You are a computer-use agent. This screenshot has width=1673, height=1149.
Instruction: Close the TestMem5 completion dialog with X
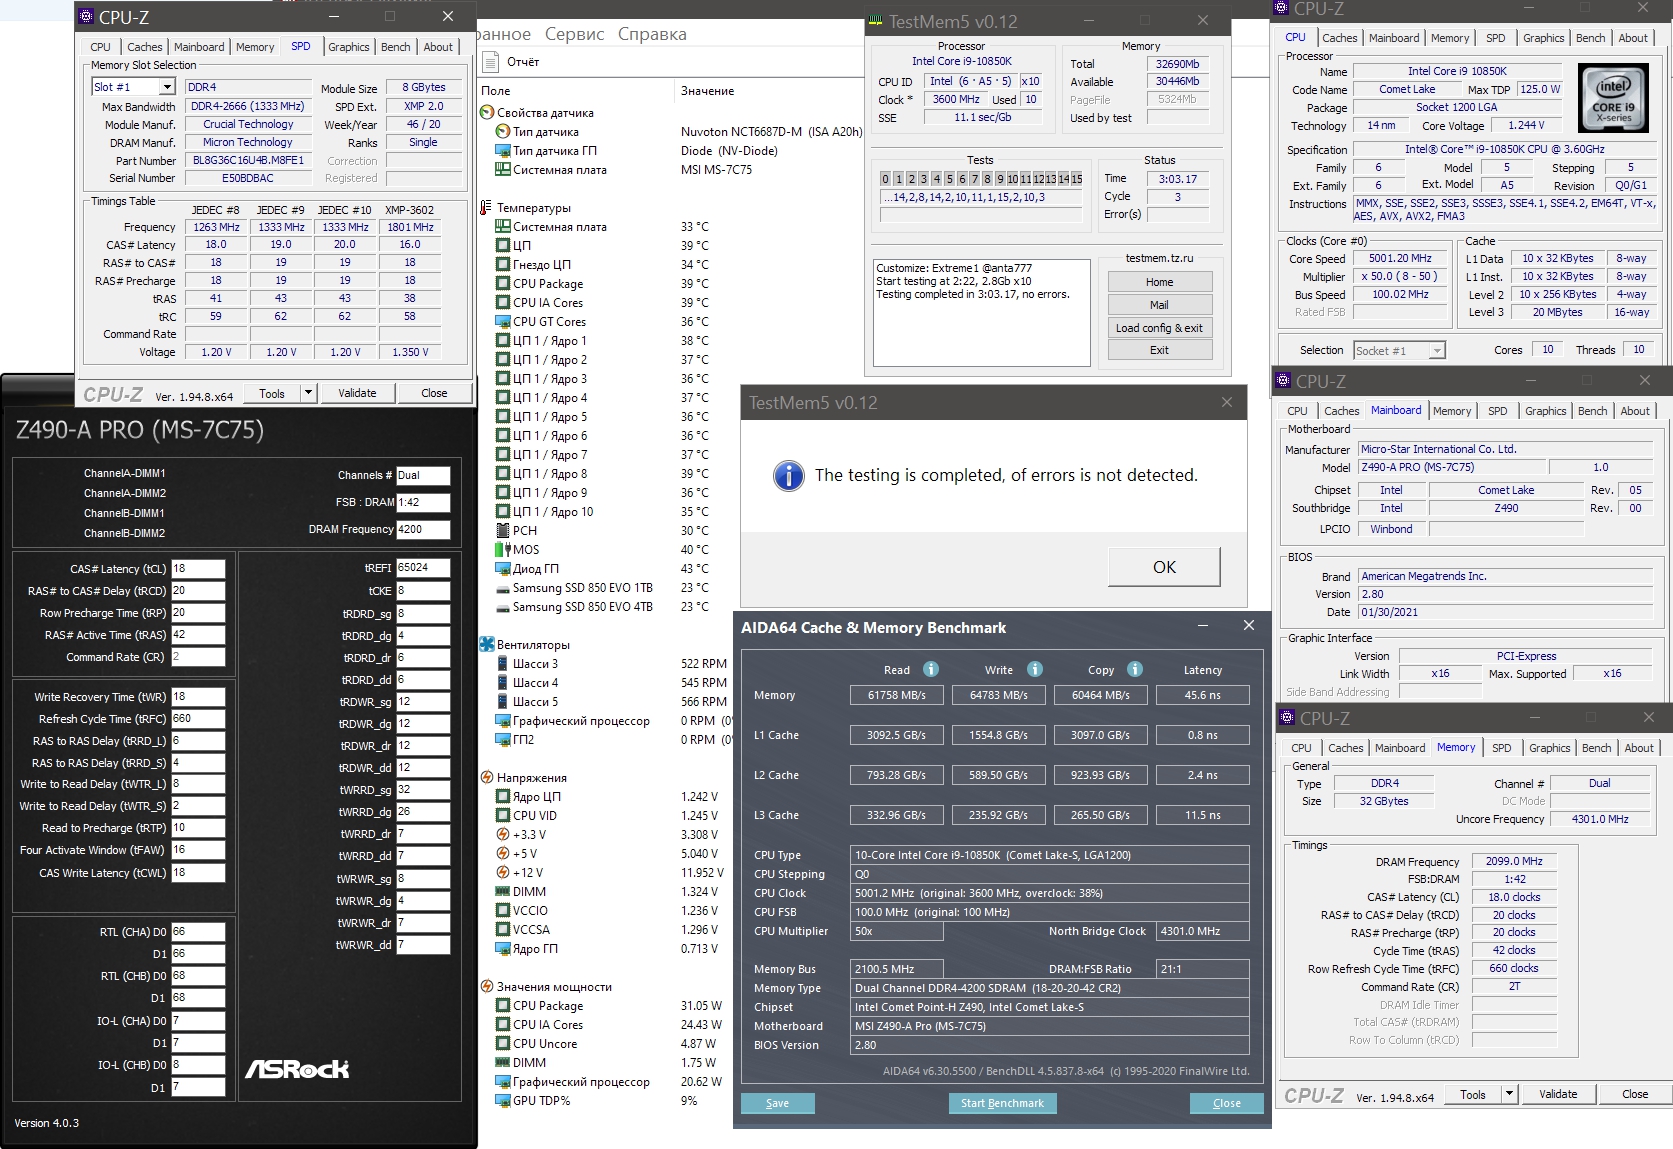(1227, 402)
